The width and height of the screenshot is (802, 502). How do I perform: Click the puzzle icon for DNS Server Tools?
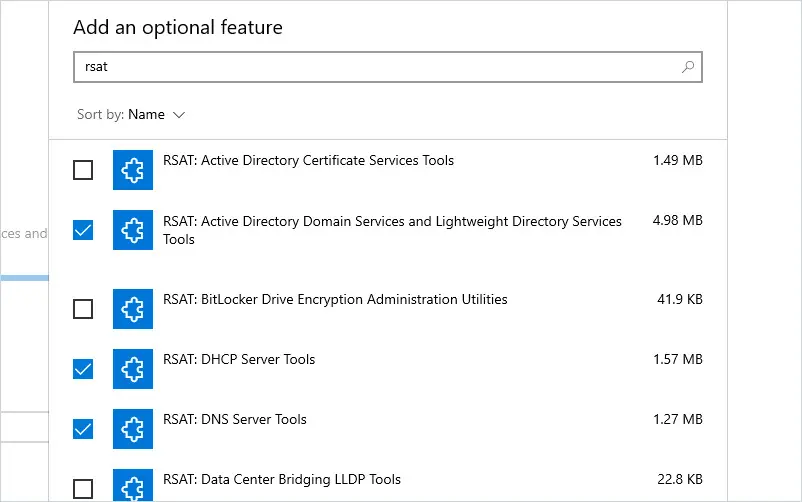click(133, 429)
